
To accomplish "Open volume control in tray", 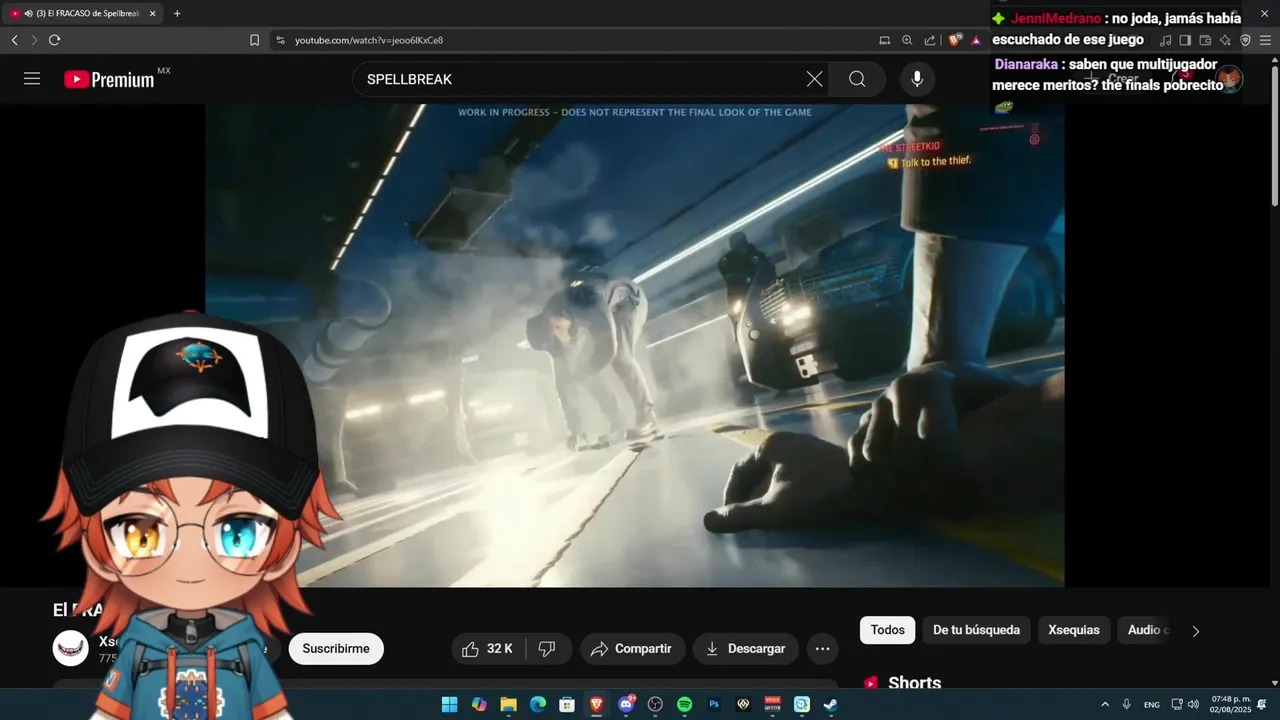I will tap(1193, 704).
